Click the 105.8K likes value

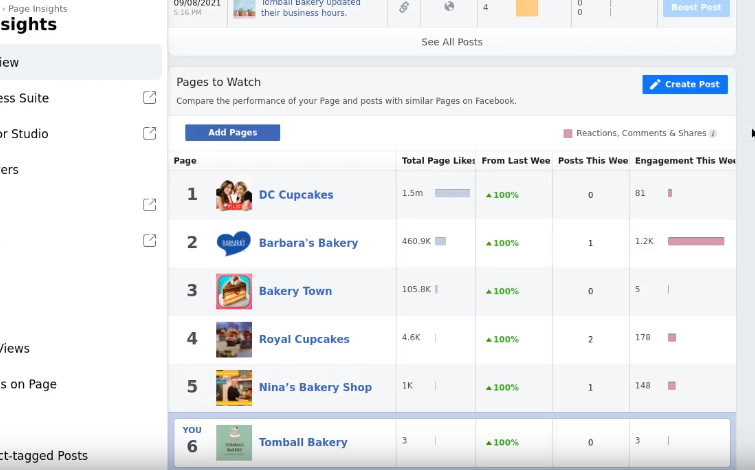tap(416, 289)
